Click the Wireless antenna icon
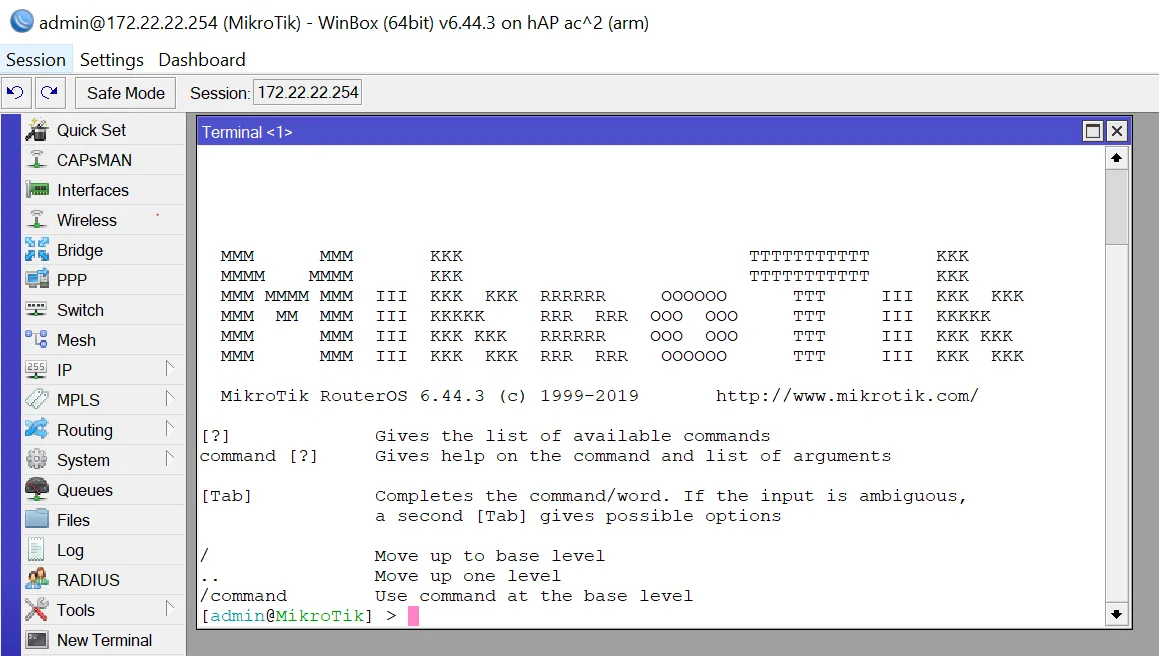The image size is (1159, 656). (36, 220)
